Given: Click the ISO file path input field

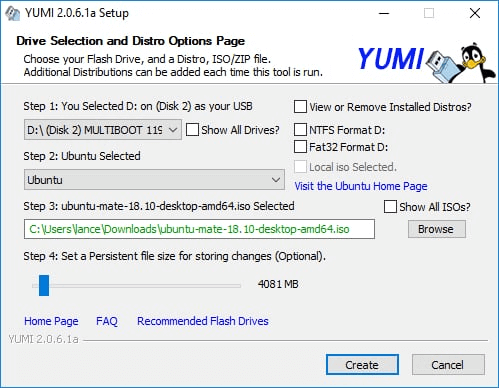Looking at the screenshot, I should pos(199,229).
